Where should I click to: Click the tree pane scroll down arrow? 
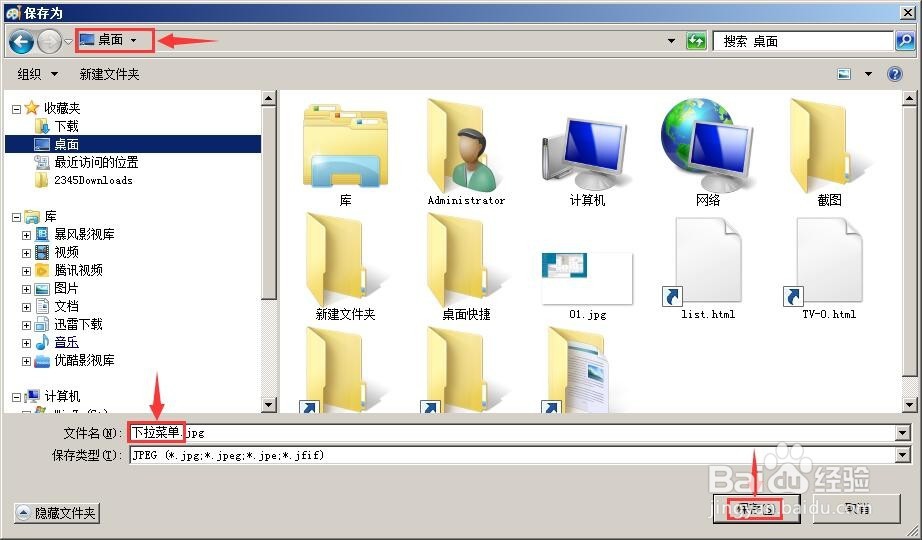(x=269, y=404)
